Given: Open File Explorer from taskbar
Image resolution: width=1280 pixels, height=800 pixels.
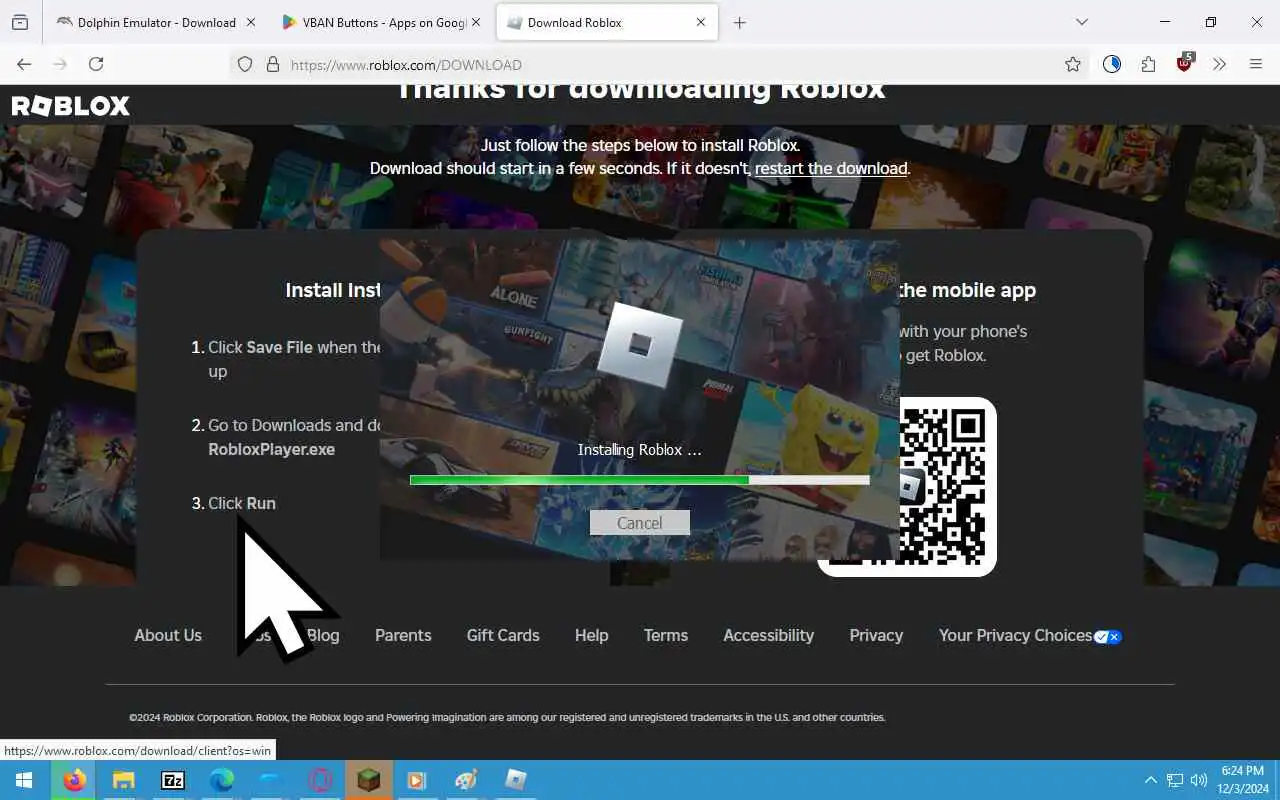Looking at the screenshot, I should point(123,780).
